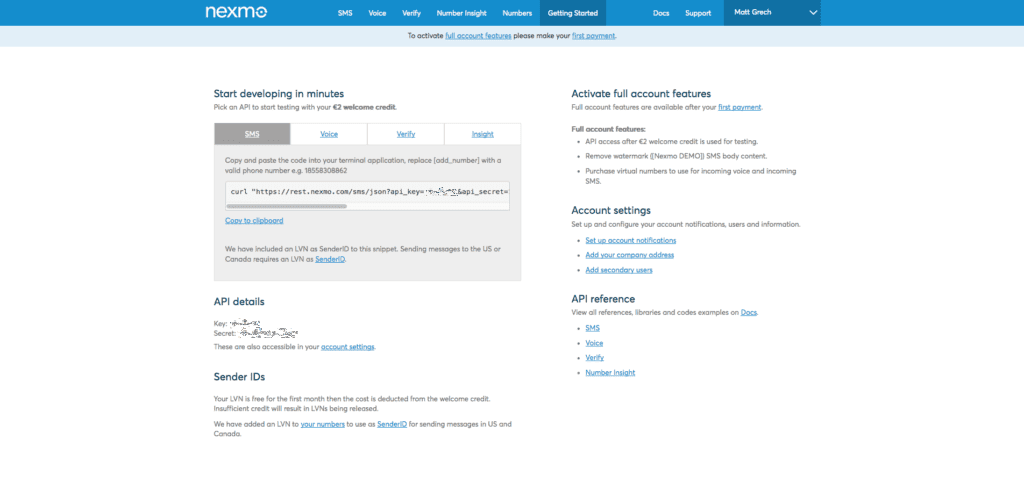This screenshot has height=490, width=1024.
Task: Click the code snippet horizontal scrollbar
Action: (x=287, y=206)
